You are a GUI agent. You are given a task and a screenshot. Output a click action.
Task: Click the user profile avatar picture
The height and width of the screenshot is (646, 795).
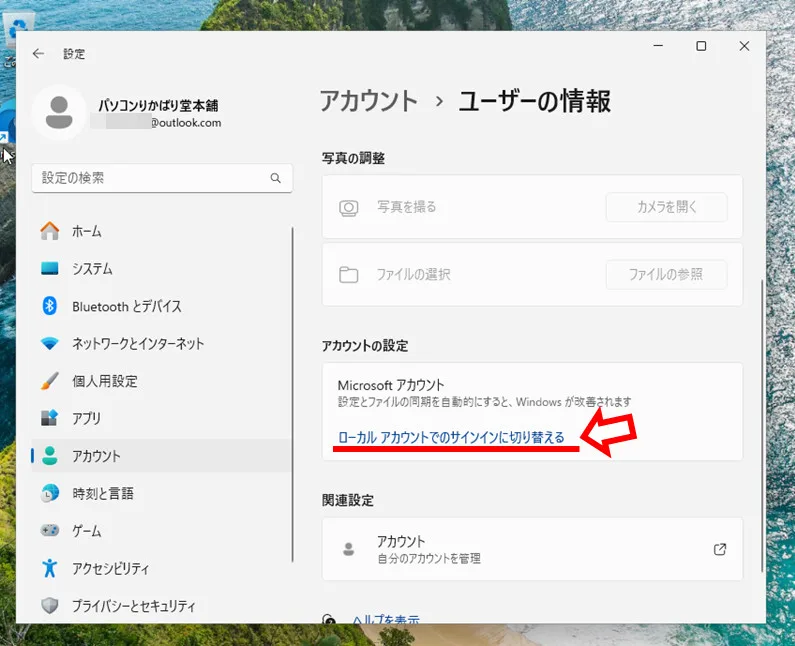(59, 113)
